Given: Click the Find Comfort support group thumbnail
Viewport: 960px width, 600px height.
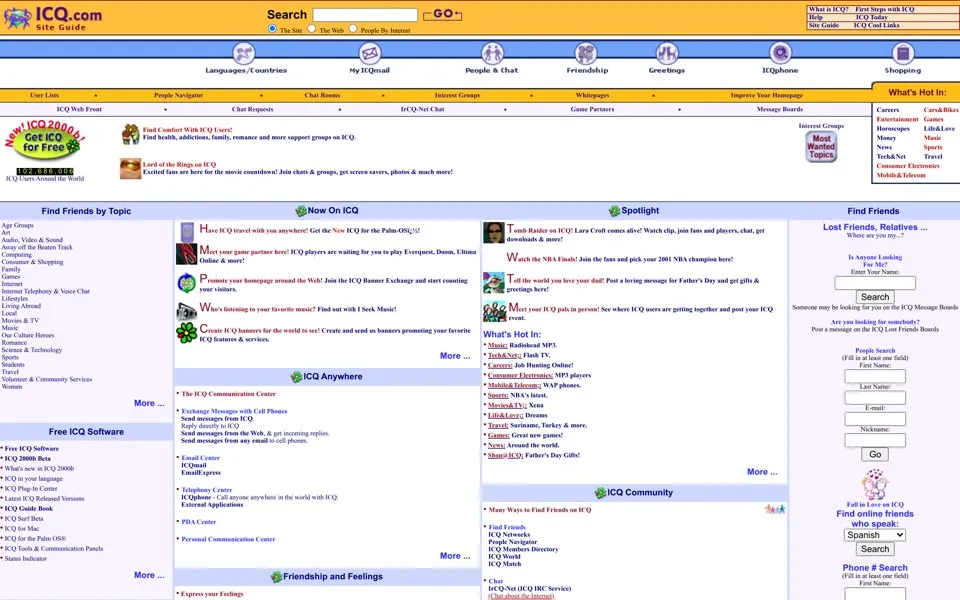Looking at the screenshot, I should [x=130, y=134].
